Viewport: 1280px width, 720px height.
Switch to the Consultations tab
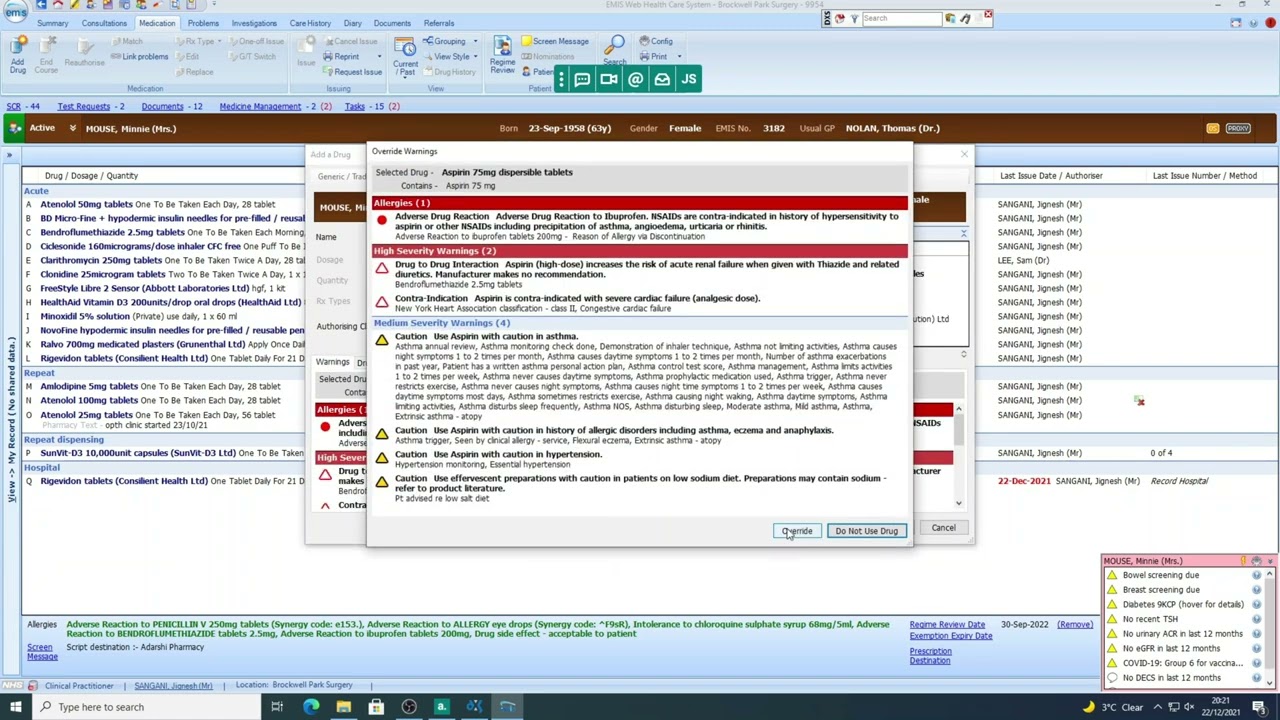104,23
